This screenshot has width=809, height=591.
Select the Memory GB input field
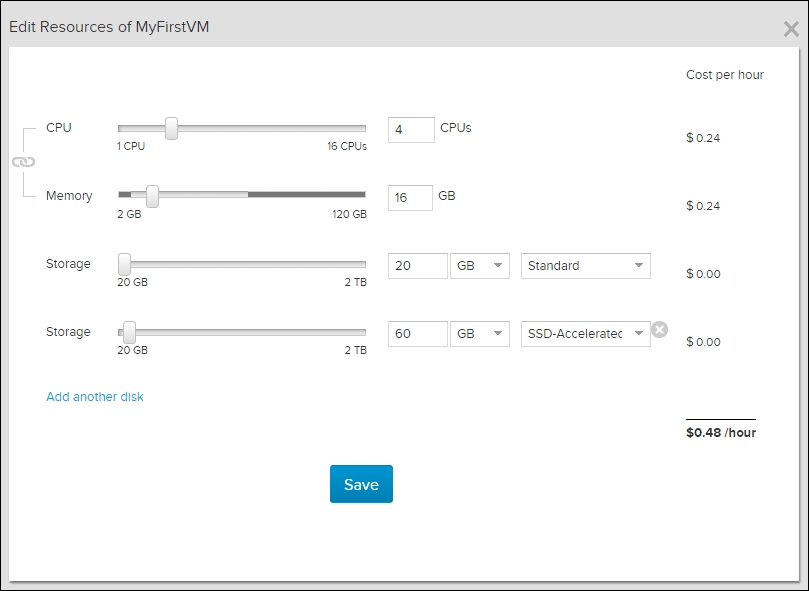[x=410, y=197]
